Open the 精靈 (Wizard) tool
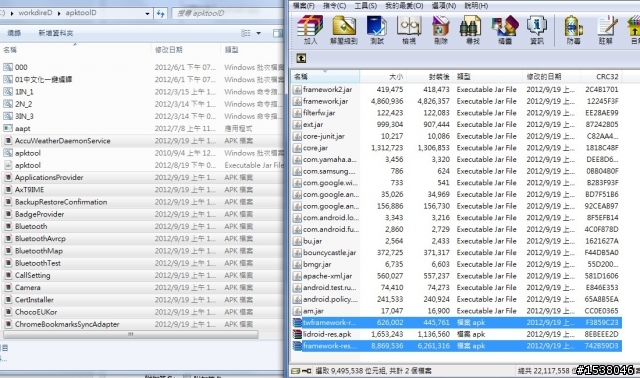The image size is (640, 378). 505,29
